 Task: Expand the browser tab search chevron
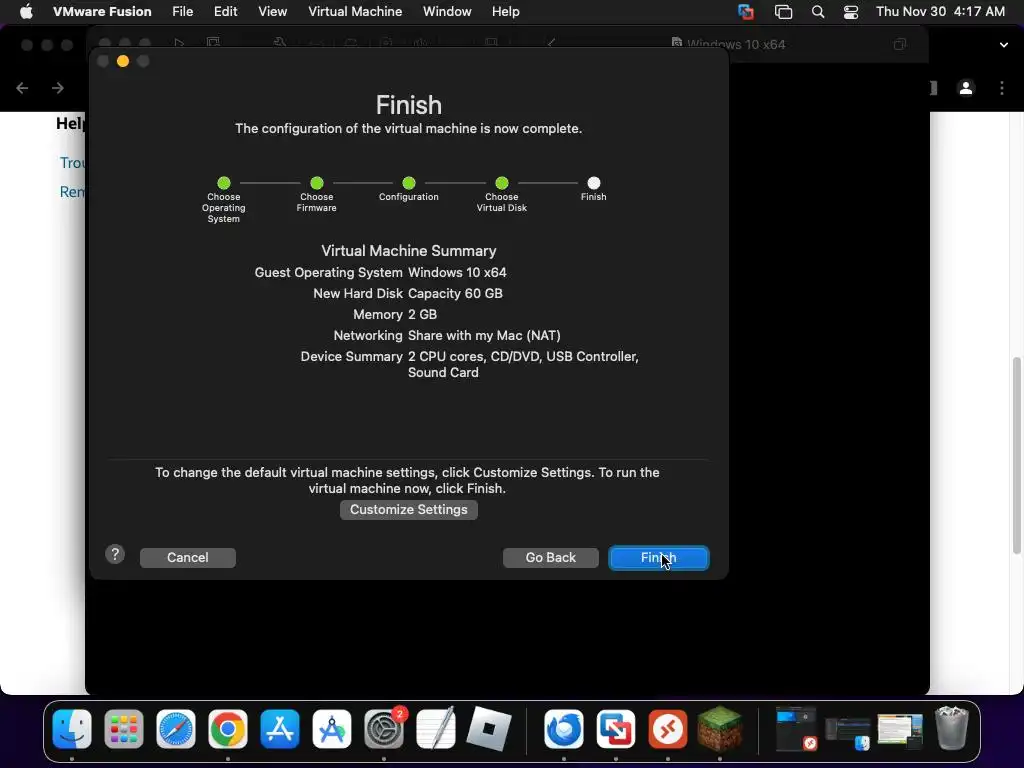point(1003,45)
